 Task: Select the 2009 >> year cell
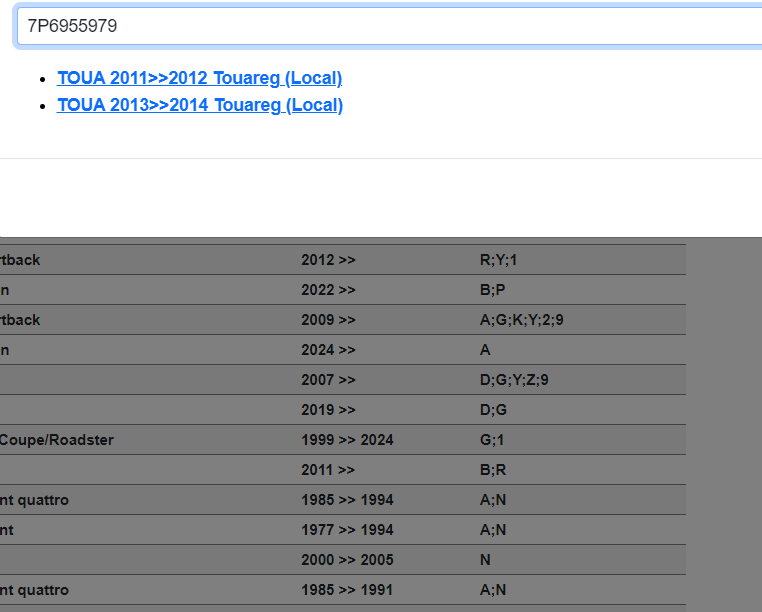328,320
